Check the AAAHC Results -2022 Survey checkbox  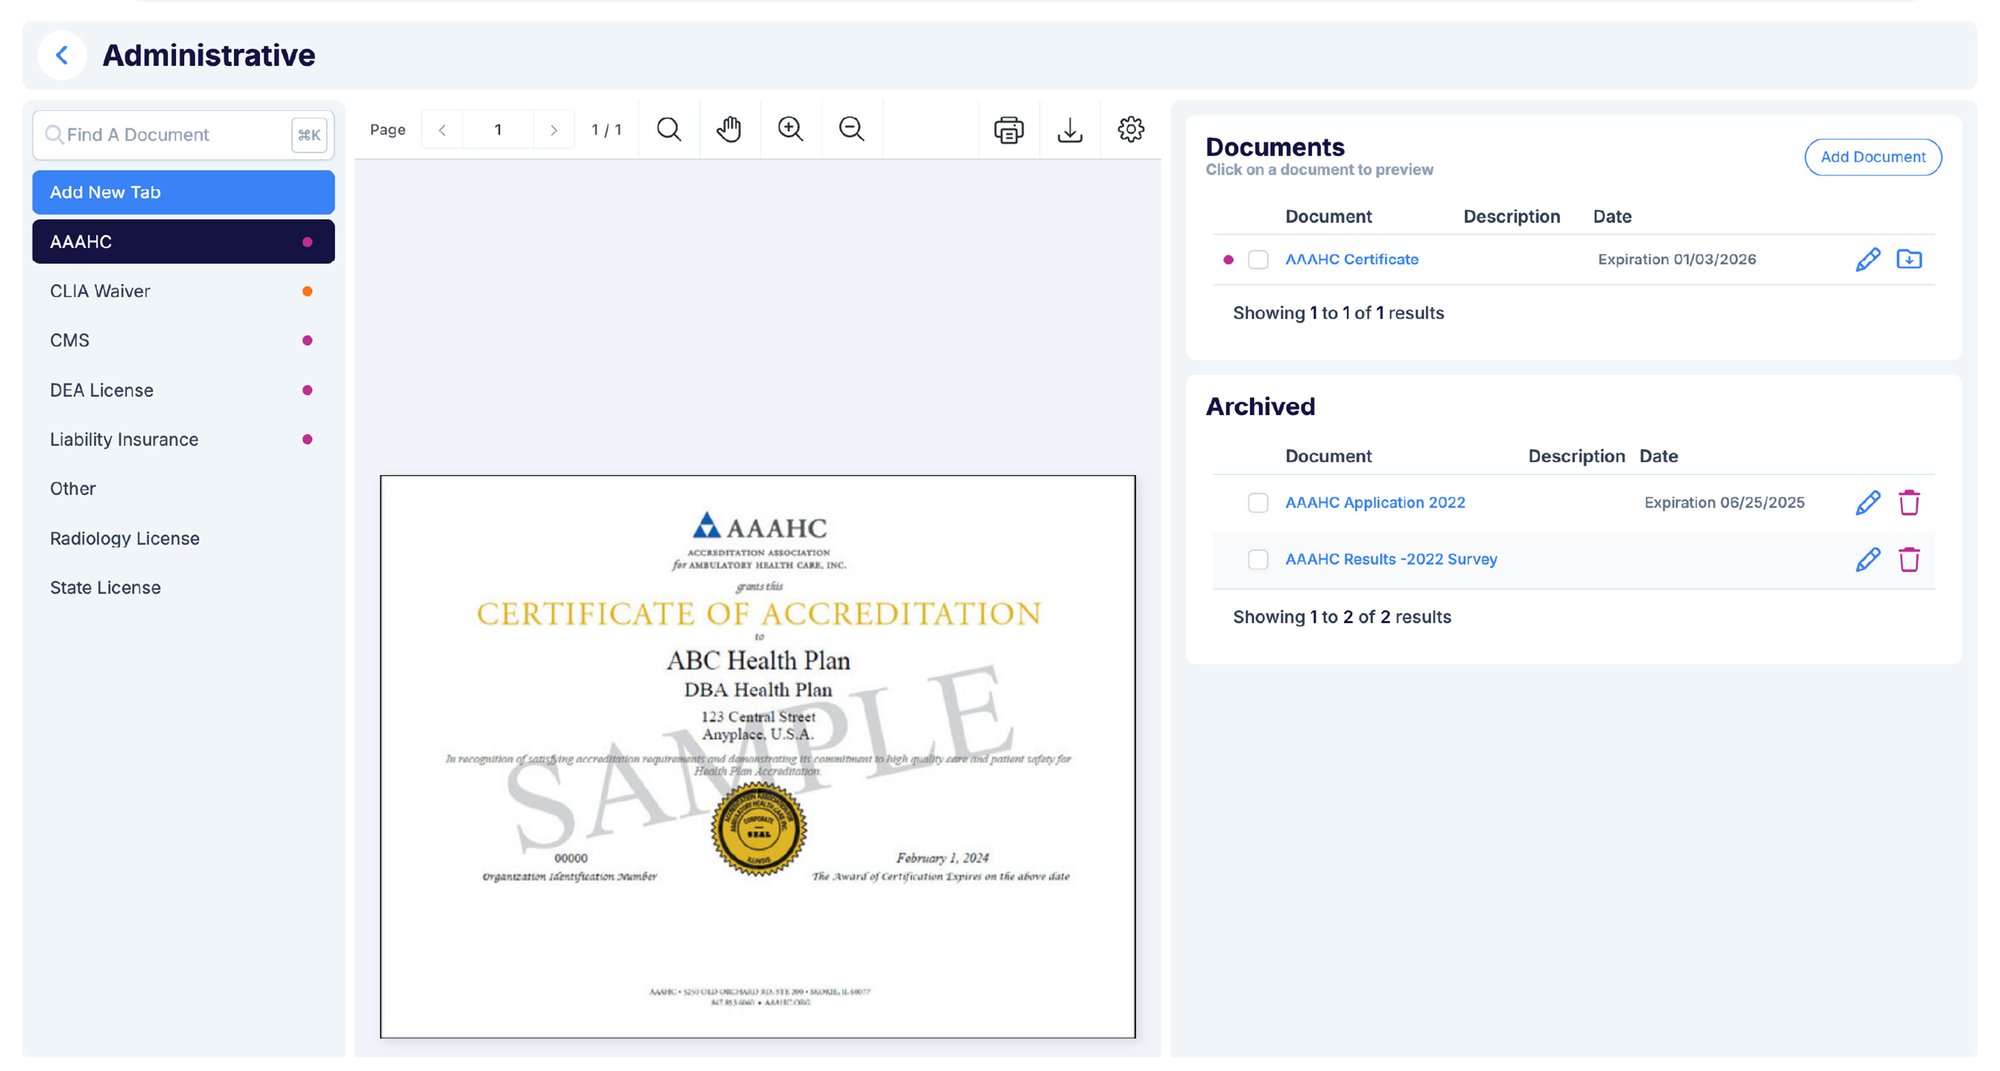tap(1258, 560)
